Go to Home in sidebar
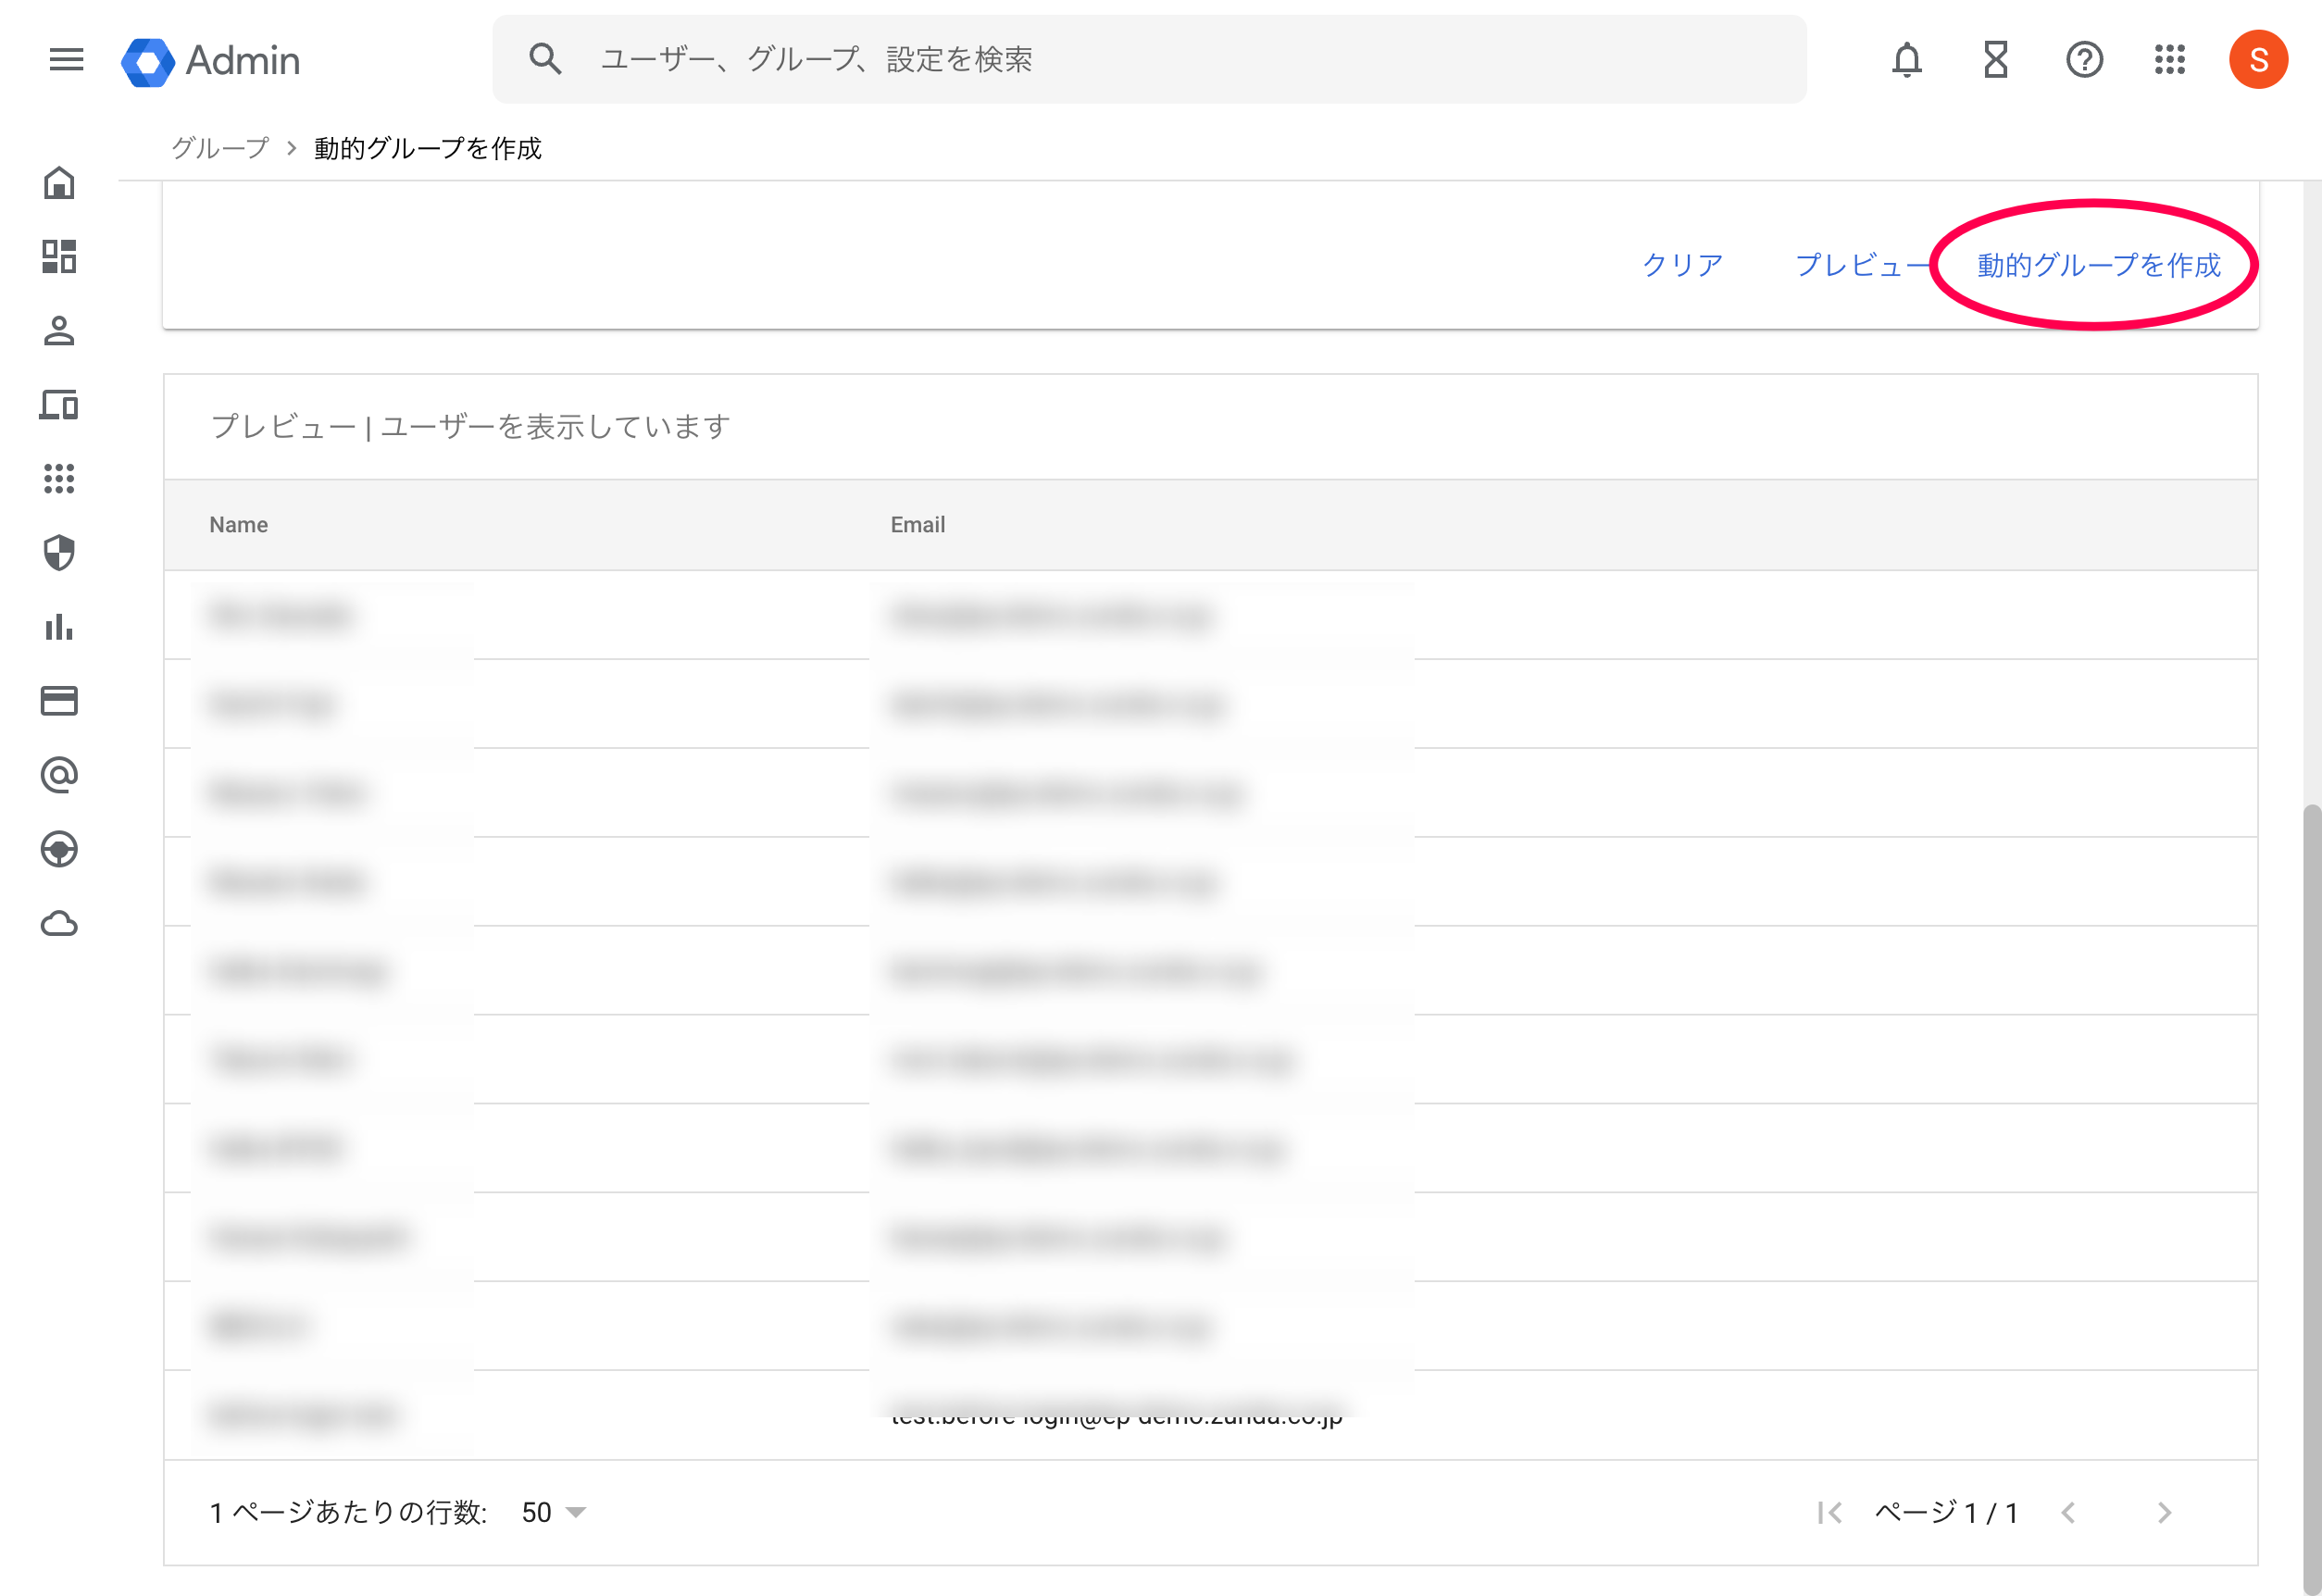This screenshot has width=2322, height=1596. (x=59, y=183)
